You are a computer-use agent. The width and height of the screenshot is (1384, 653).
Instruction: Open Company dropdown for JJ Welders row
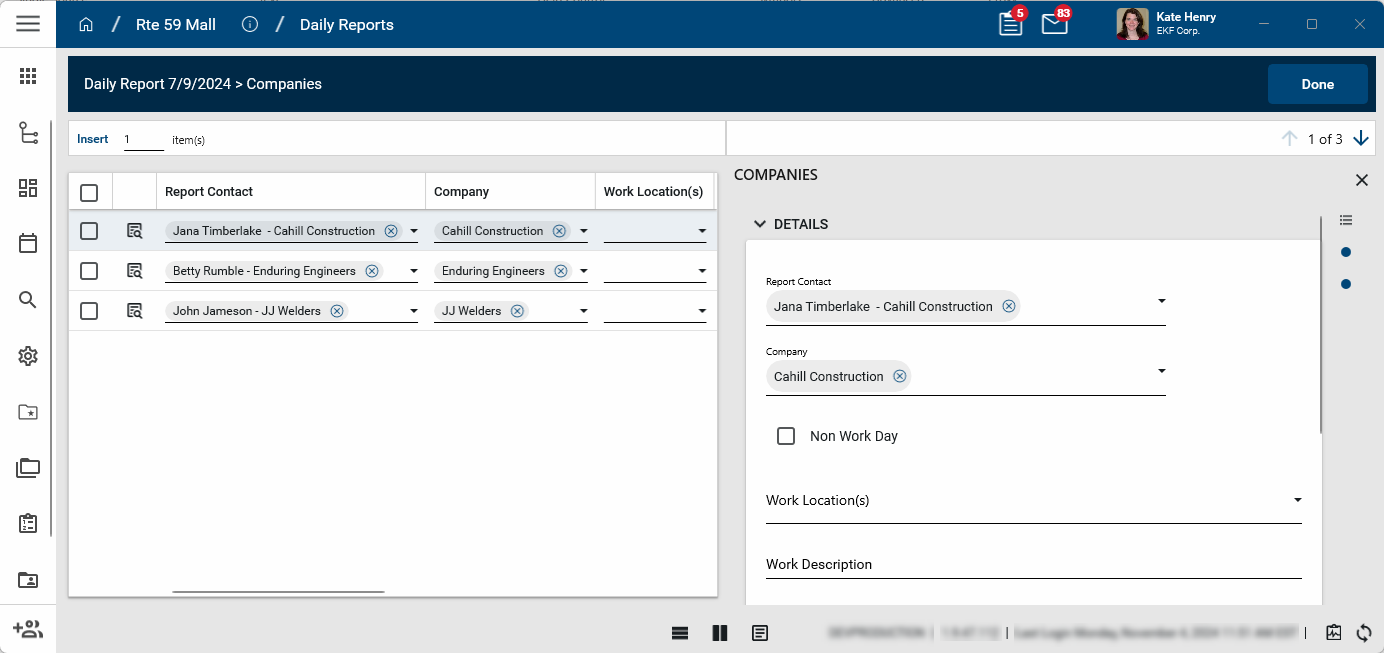(584, 311)
